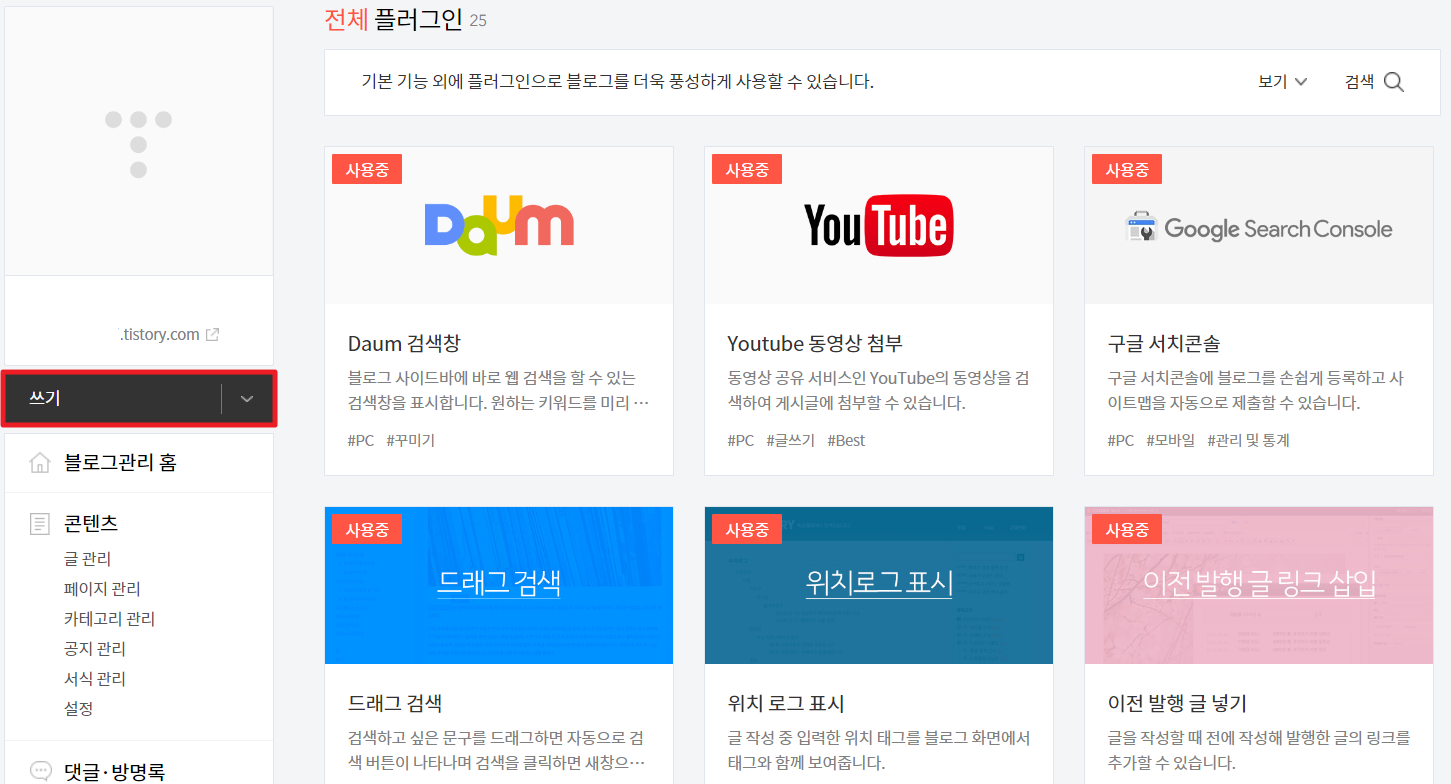Image resolution: width=1451 pixels, height=784 pixels.
Task: Click the #모바일 tag
Action: [x=1171, y=440]
